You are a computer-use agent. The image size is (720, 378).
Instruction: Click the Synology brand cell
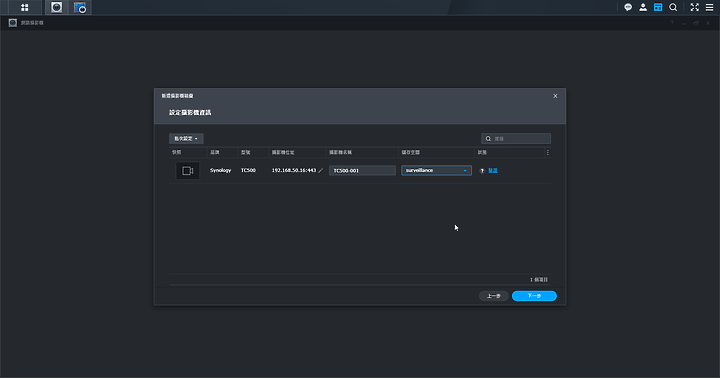pyautogui.click(x=220, y=170)
